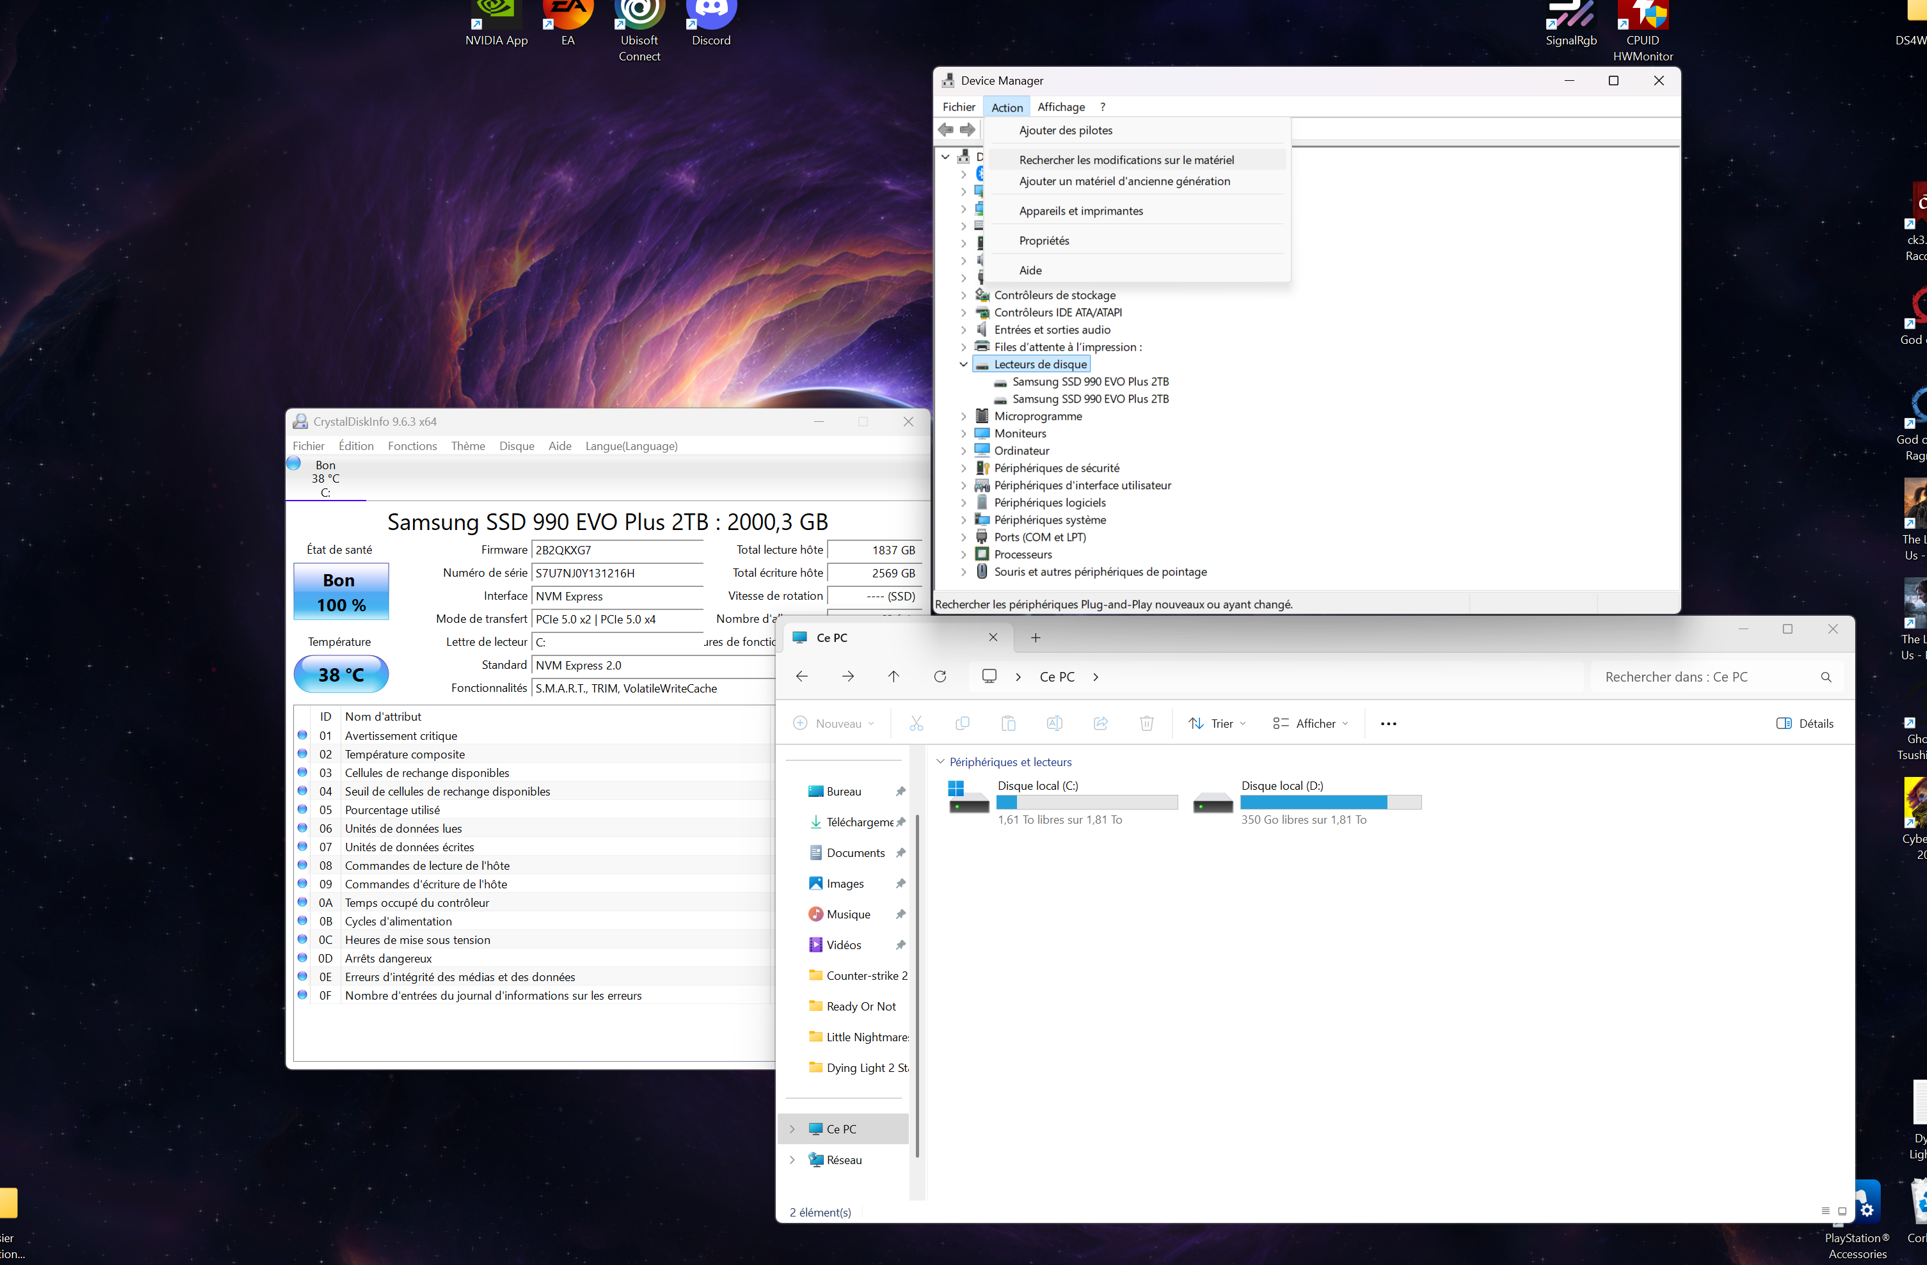Click Device Manager forward arrow toolbar icon

pos(967,129)
